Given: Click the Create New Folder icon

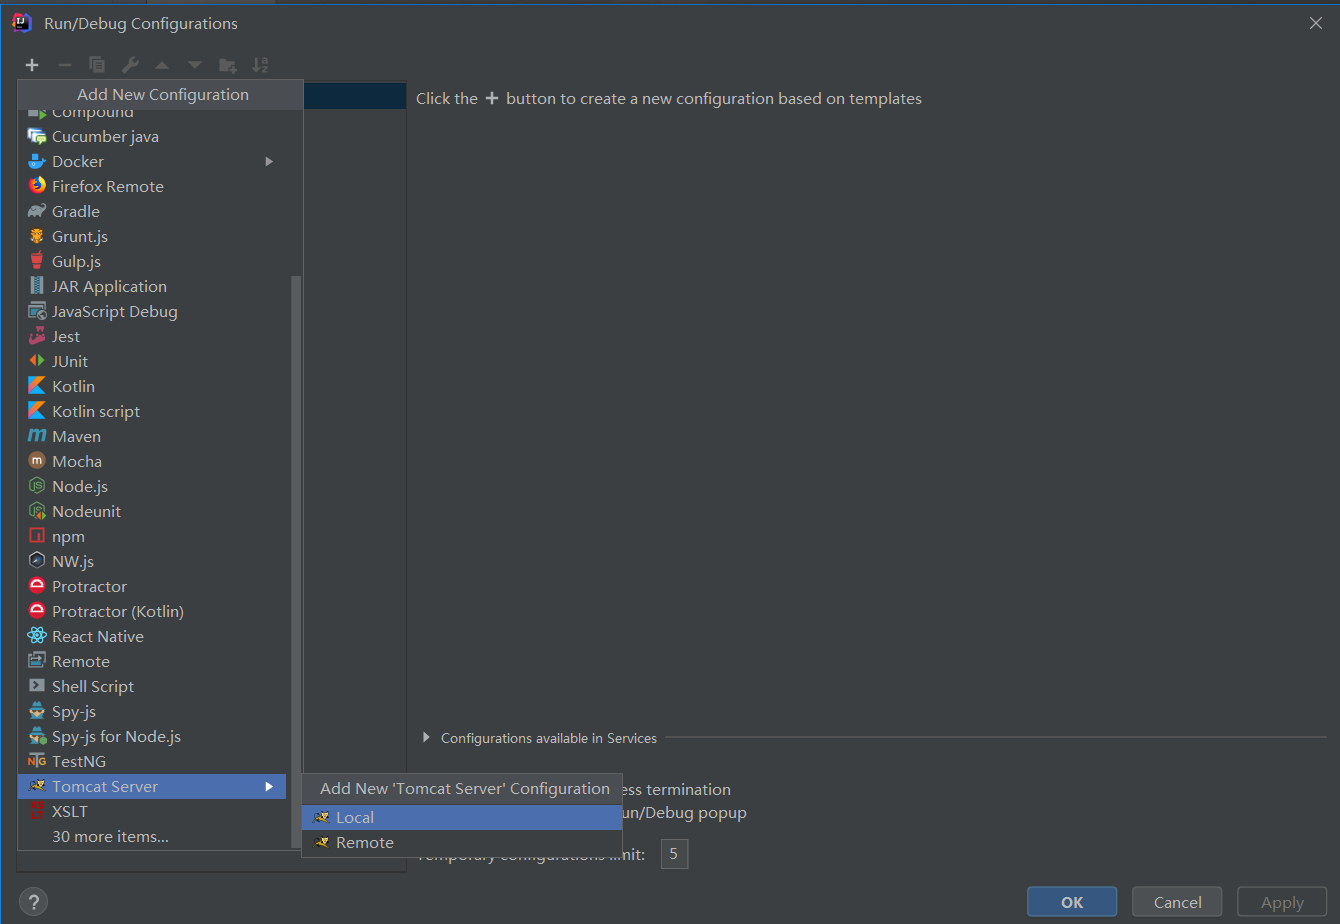Looking at the screenshot, I should pyautogui.click(x=227, y=64).
